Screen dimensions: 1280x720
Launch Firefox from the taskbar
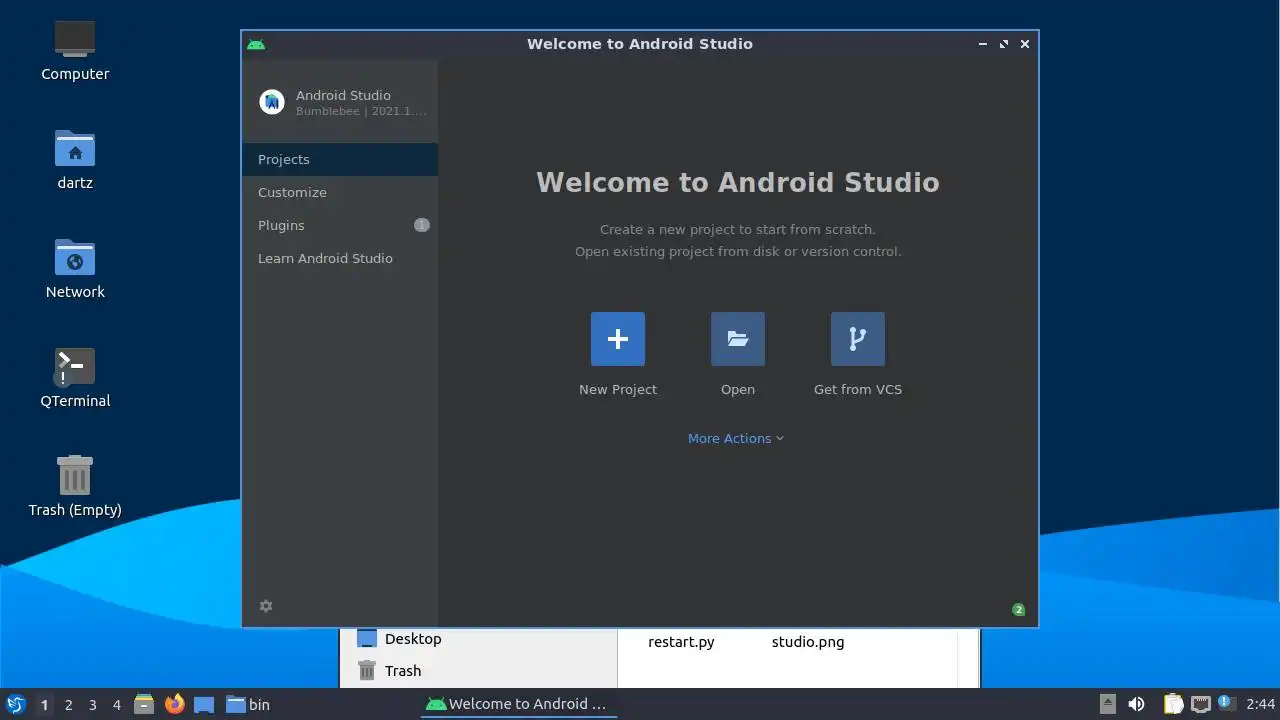[x=174, y=704]
